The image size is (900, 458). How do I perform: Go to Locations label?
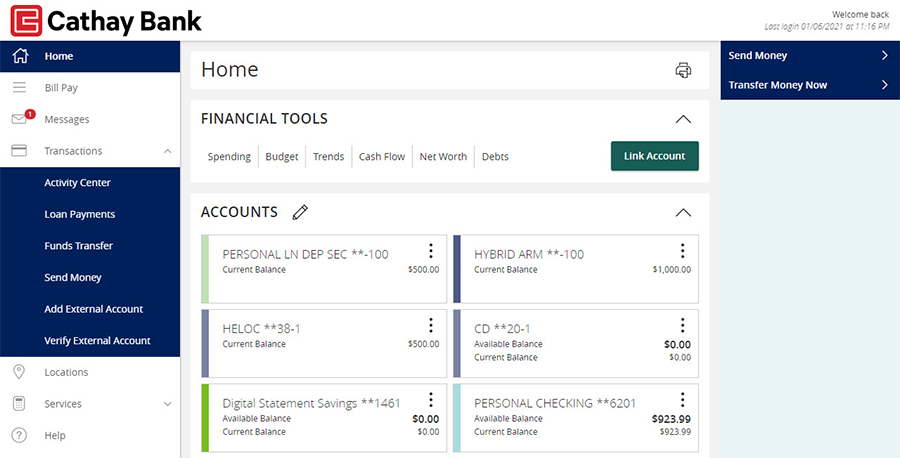click(67, 372)
